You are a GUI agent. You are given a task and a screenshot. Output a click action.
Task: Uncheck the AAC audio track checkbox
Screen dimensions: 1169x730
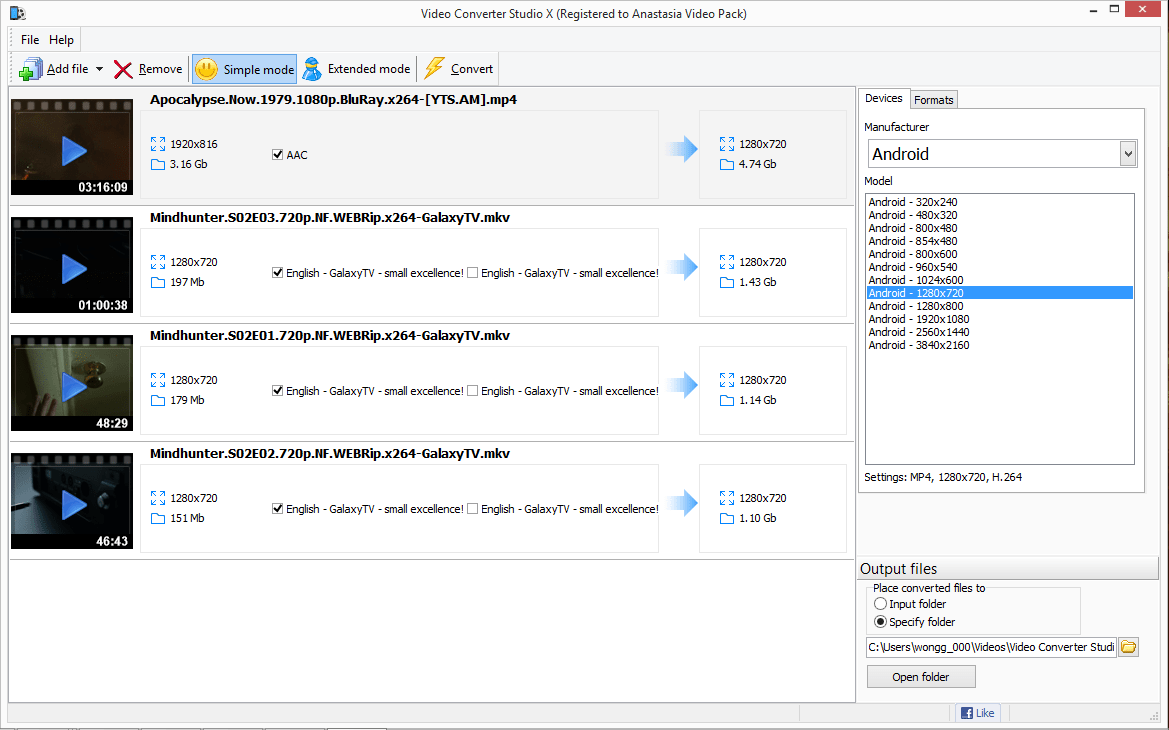pos(277,154)
